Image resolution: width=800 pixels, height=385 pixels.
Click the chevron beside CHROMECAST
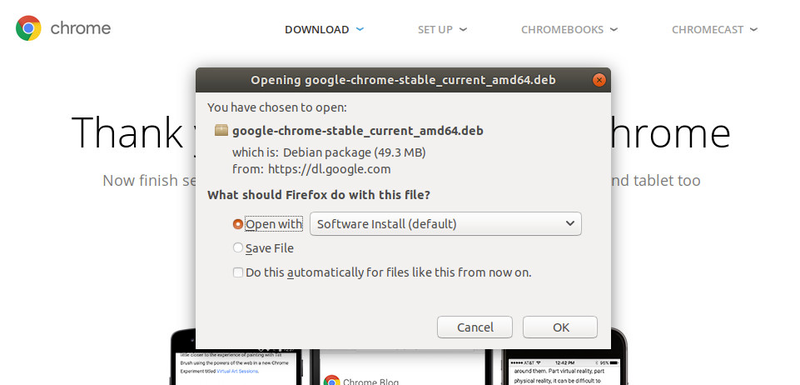pyautogui.click(x=753, y=29)
